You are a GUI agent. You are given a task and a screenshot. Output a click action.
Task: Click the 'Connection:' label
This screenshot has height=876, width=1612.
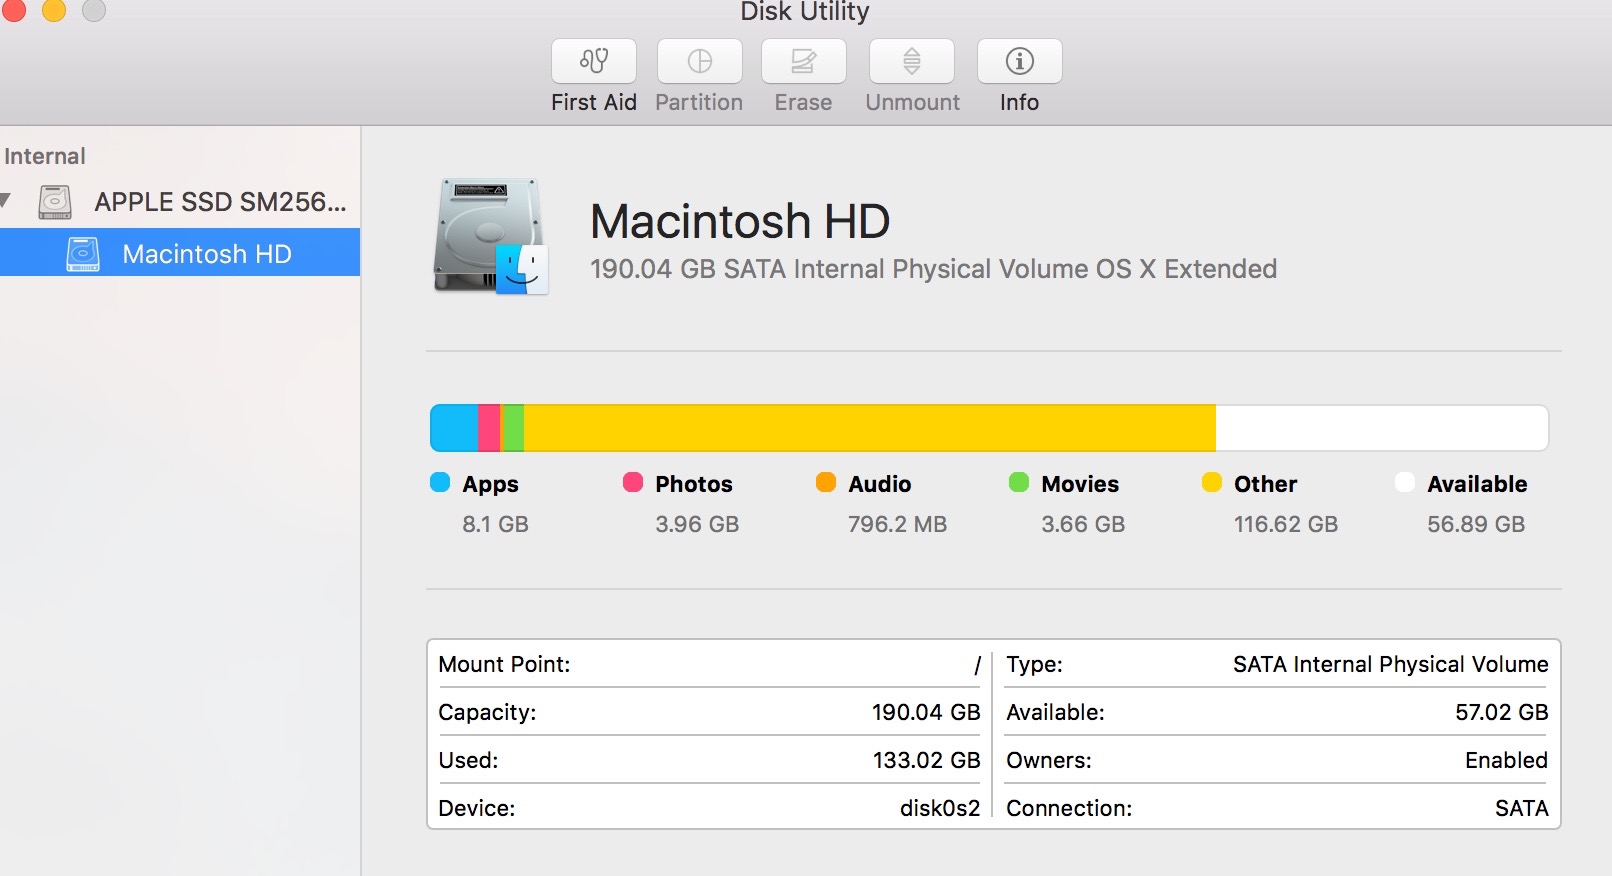pos(1069,808)
